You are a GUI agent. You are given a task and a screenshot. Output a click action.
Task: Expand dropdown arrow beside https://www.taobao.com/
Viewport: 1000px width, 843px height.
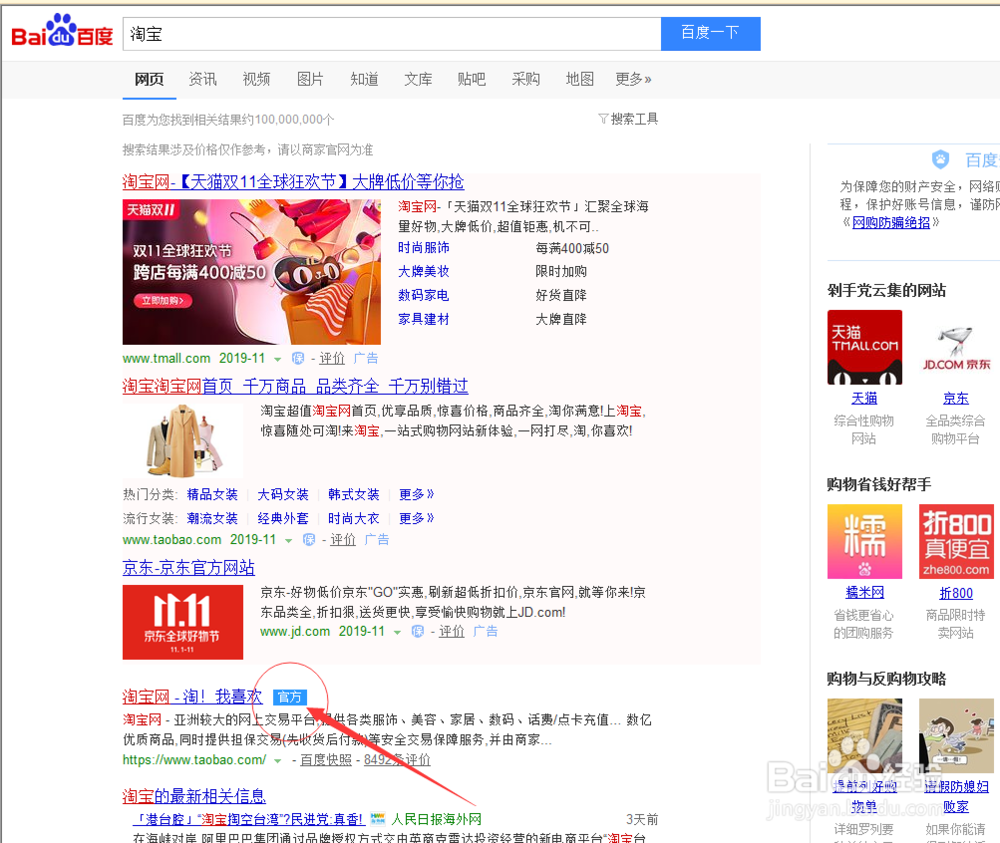tap(277, 761)
